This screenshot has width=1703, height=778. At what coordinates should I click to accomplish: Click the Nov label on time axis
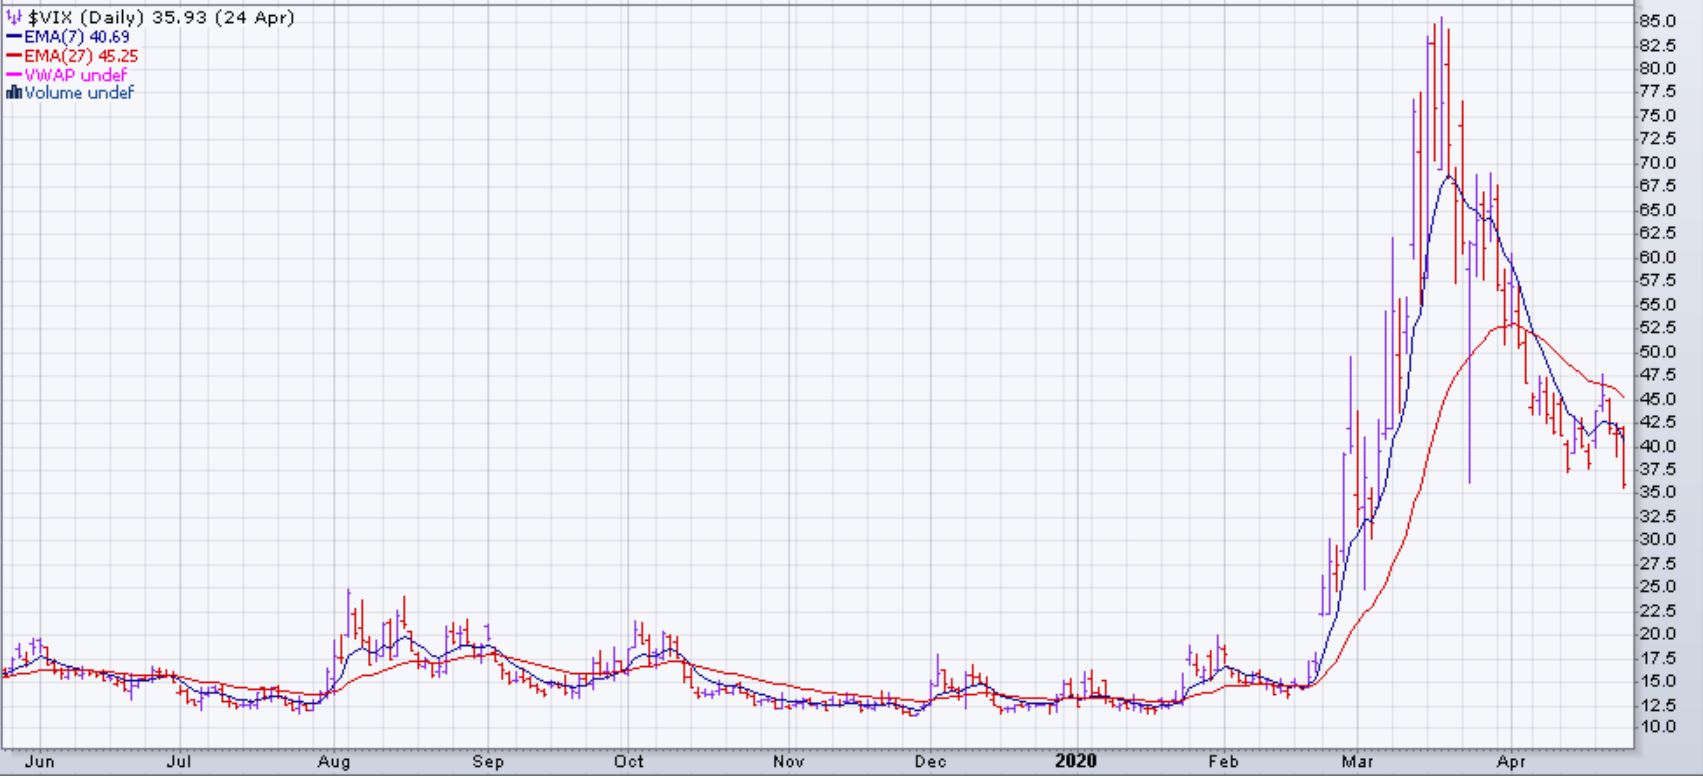click(x=789, y=762)
